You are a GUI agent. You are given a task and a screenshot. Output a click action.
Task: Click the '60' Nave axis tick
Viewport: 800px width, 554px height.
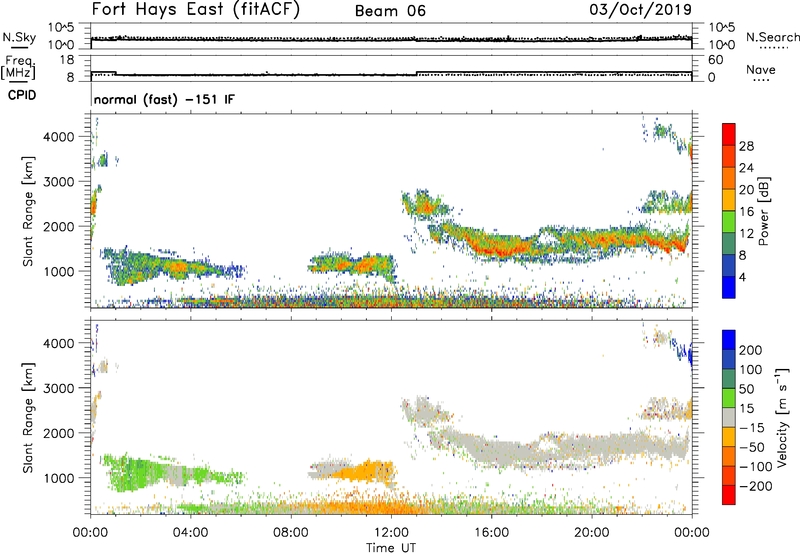coord(716,60)
